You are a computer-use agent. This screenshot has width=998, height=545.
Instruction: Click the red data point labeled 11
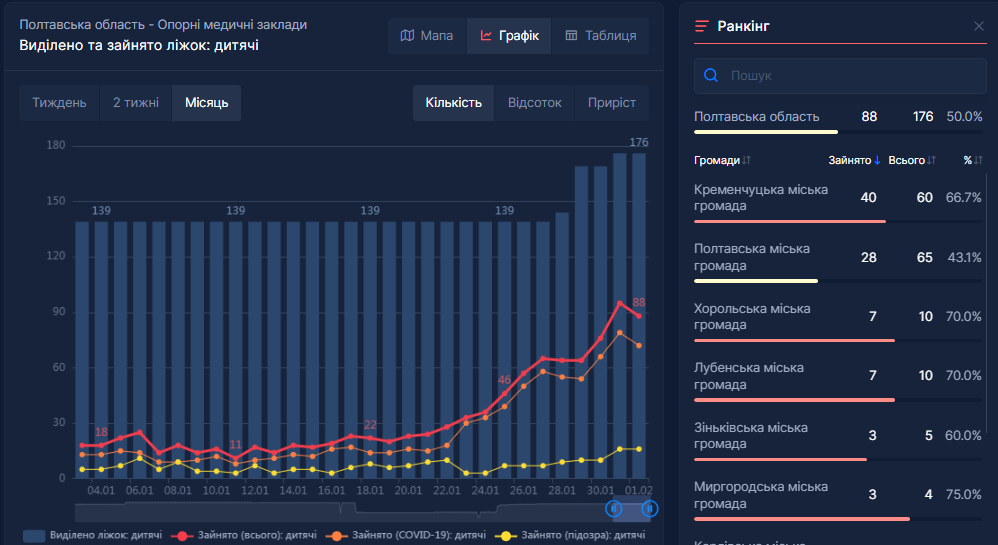coord(235,458)
